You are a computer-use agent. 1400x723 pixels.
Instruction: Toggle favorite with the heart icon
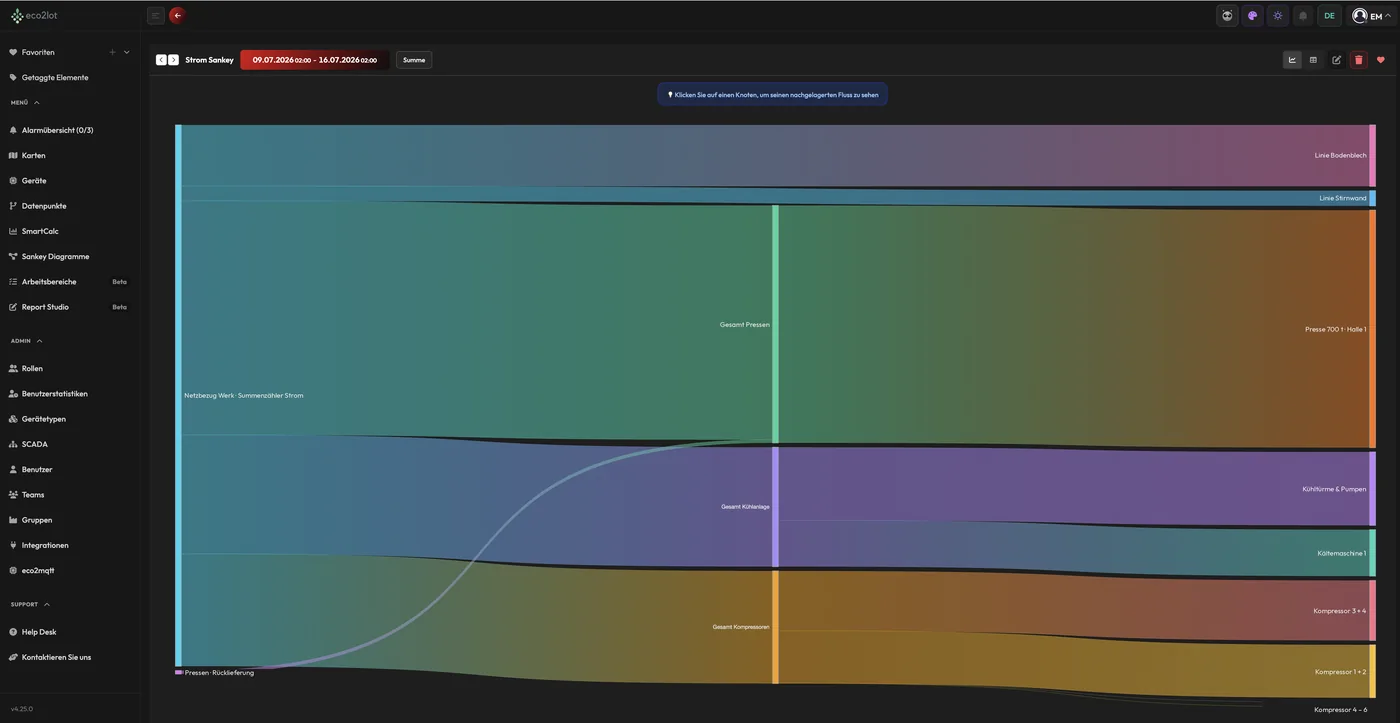point(1381,60)
